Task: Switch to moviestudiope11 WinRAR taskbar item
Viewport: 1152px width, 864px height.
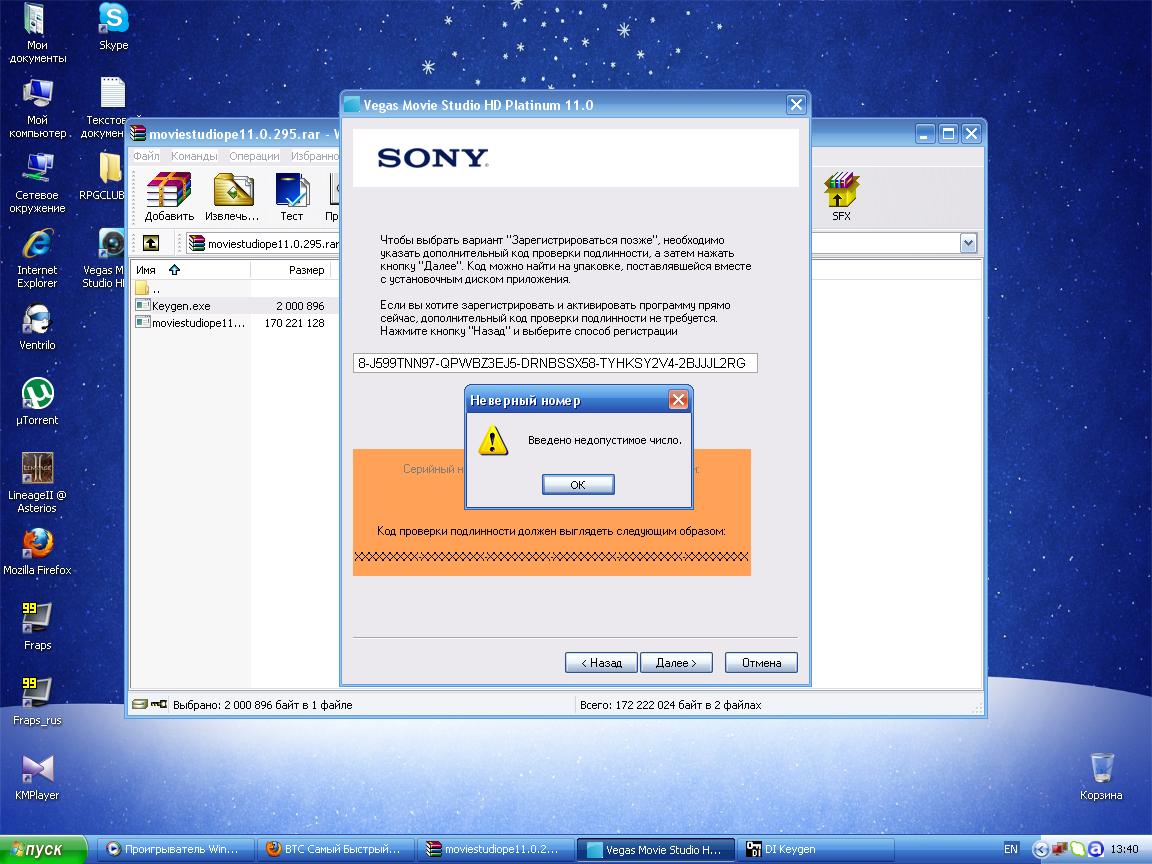Action: click(x=494, y=849)
